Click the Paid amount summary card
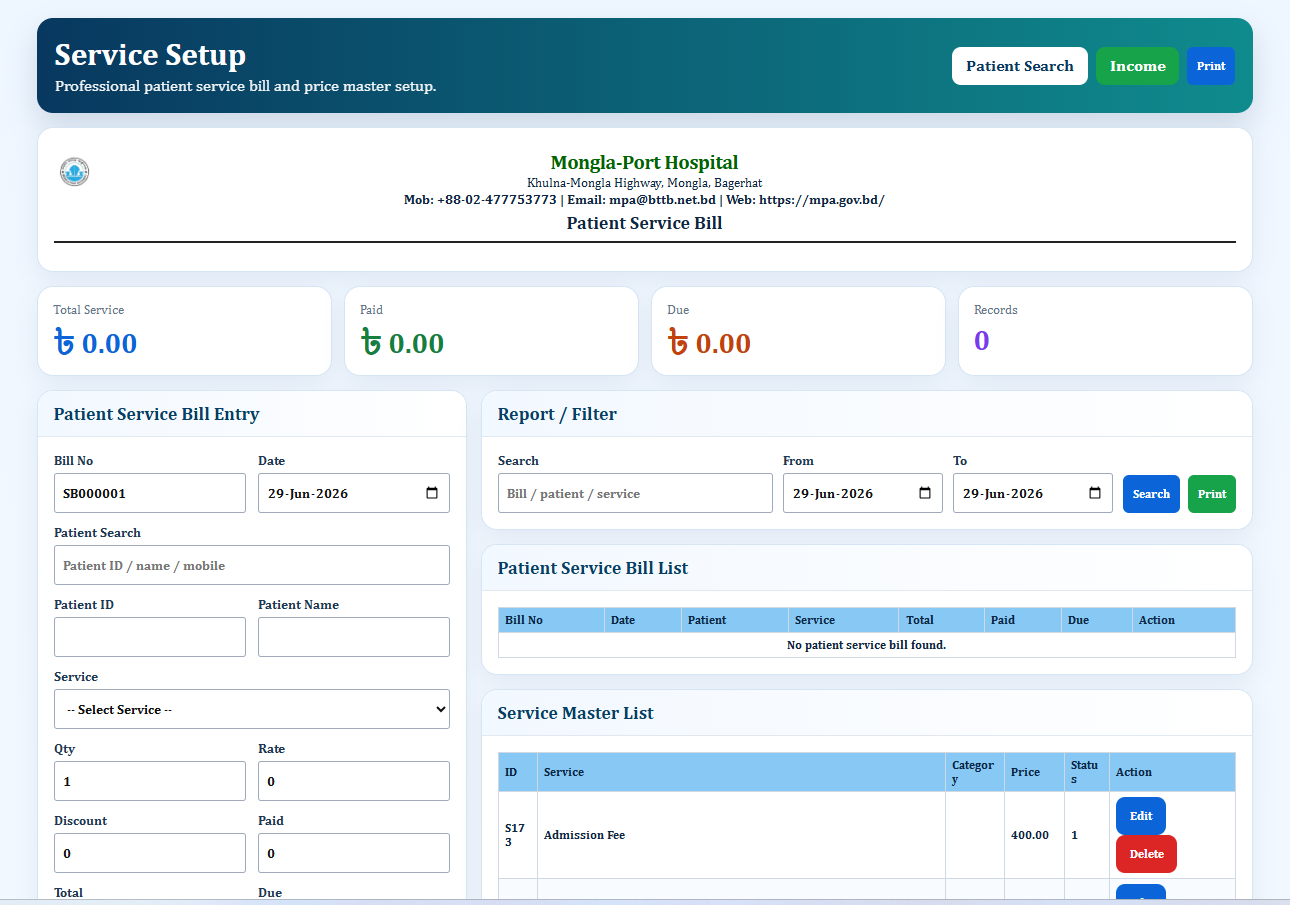Image resolution: width=1290 pixels, height=905 pixels. click(491, 331)
